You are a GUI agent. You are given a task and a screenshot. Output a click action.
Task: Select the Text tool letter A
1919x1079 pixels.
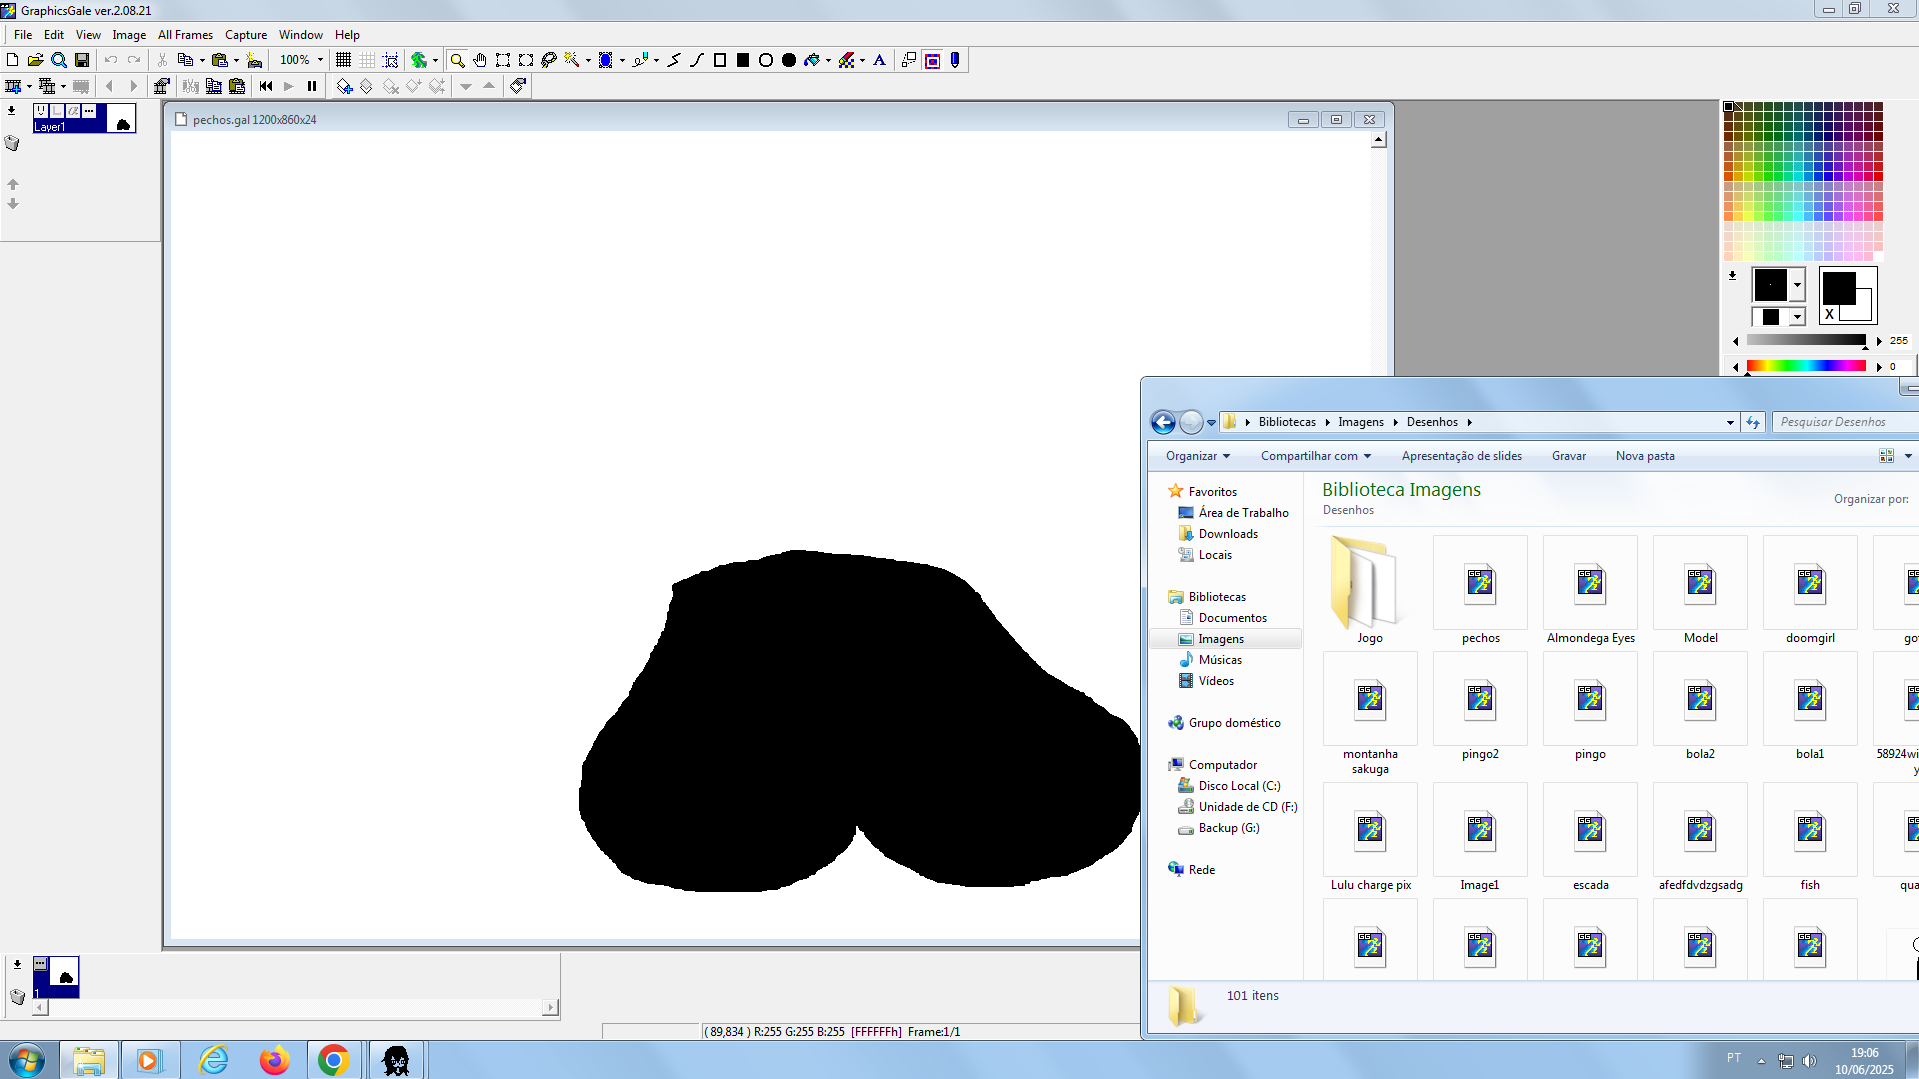[x=880, y=60]
